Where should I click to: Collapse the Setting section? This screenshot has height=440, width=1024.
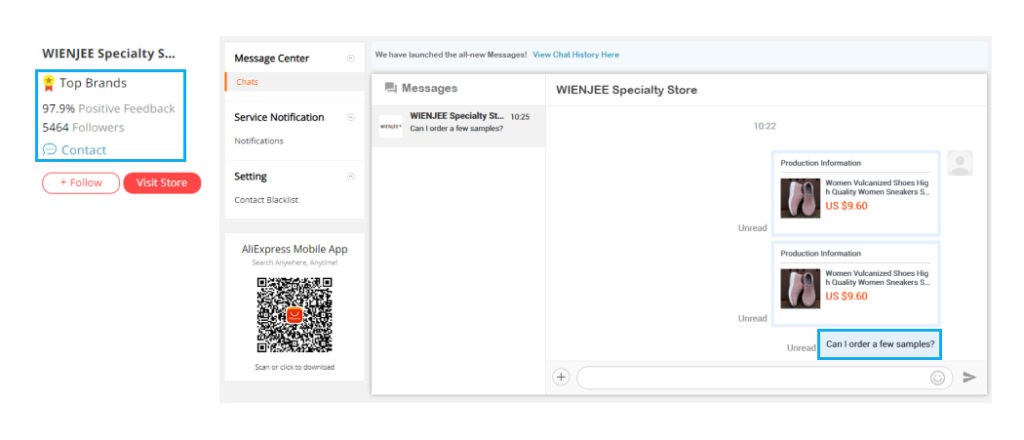point(351,176)
